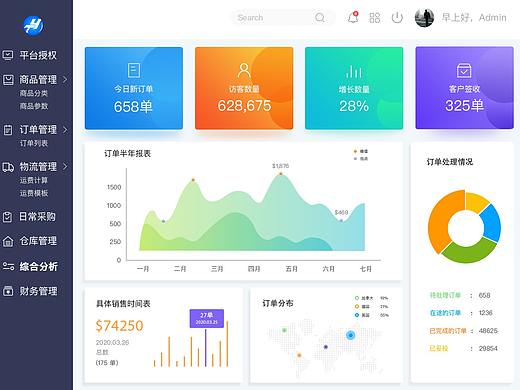Click the box icon on 客户签收 card
520x390 pixels.
point(464,70)
